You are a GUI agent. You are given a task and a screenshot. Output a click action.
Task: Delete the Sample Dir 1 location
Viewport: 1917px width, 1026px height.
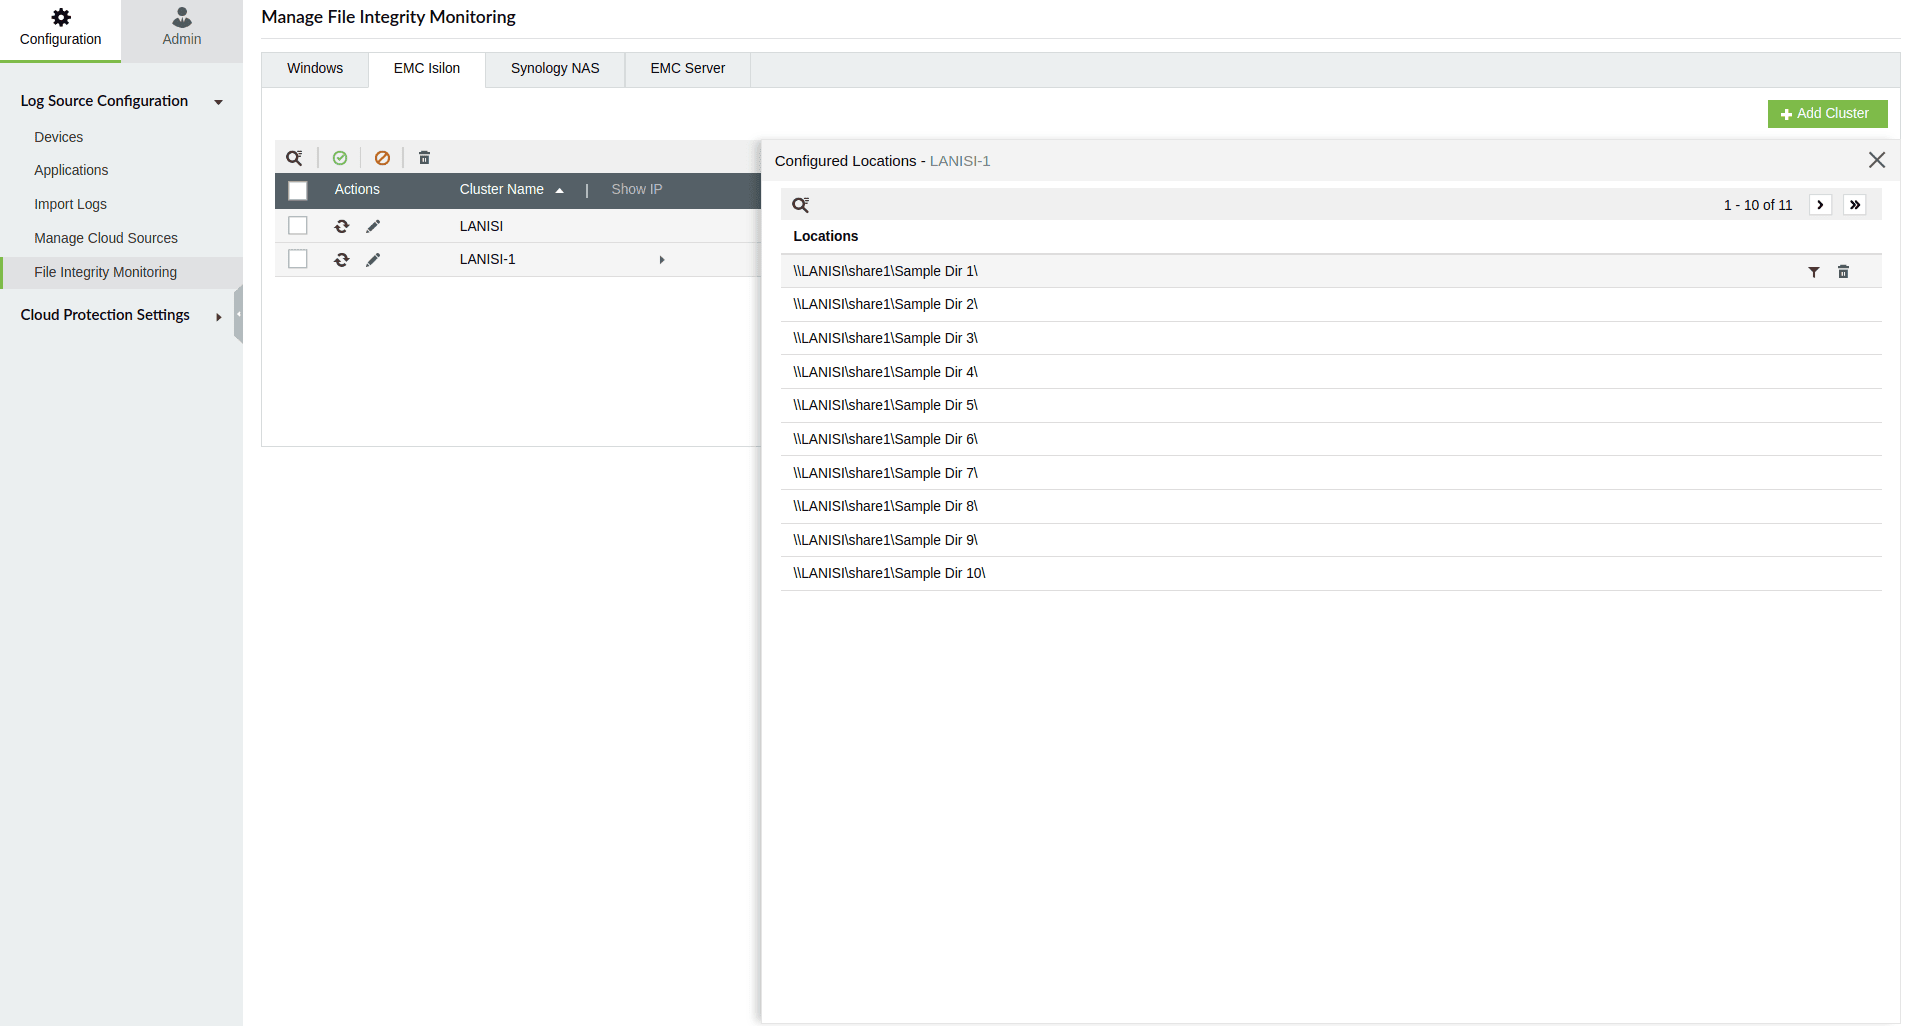(x=1843, y=272)
